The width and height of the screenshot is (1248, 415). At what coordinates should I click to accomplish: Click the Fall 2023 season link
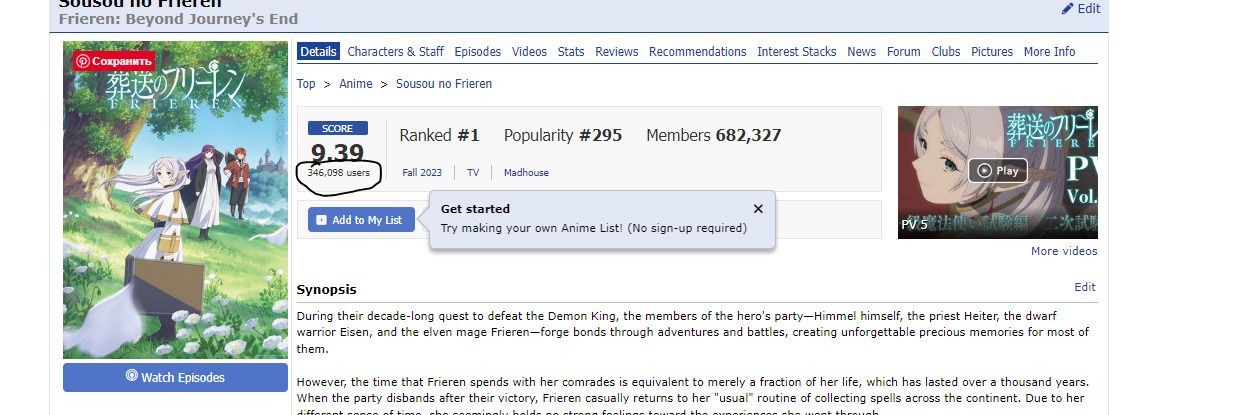(x=421, y=173)
